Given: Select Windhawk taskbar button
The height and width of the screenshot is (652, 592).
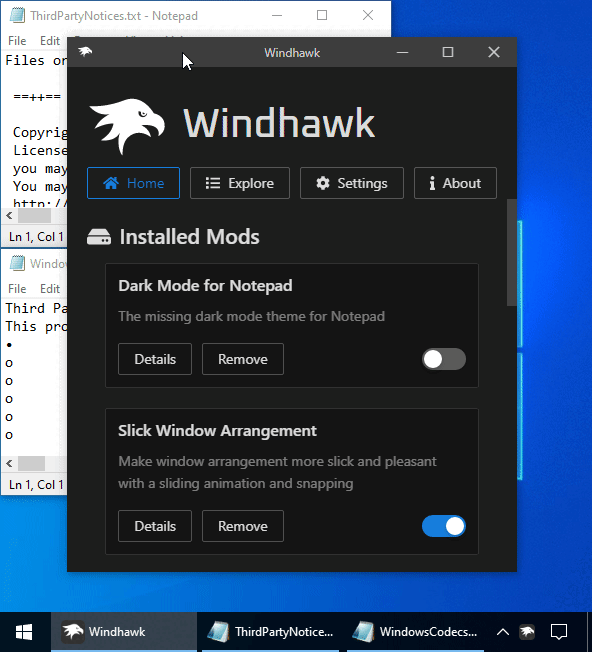Looking at the screenshot, I should [124, 632].
